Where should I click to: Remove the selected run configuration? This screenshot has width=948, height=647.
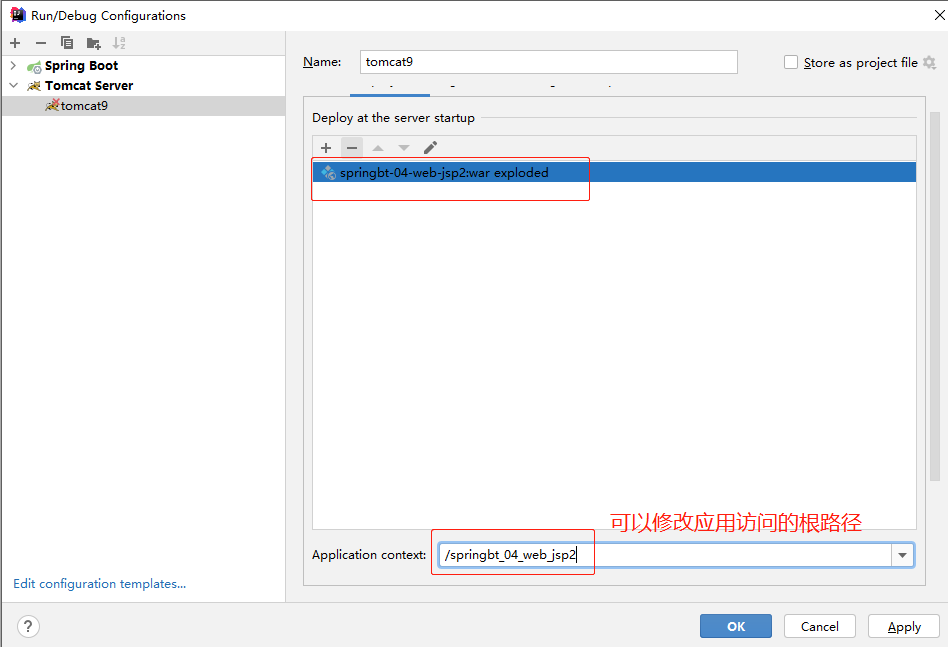coord(41,43)
